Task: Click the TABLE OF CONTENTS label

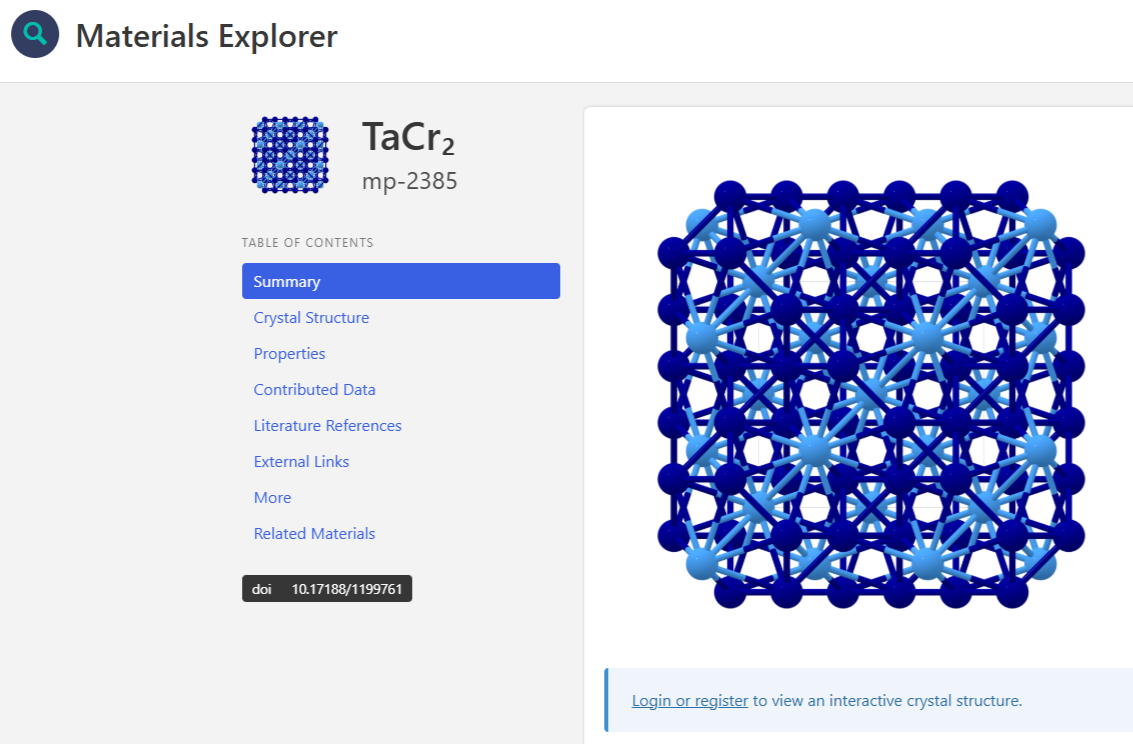Action: click(x=308, y=243)
